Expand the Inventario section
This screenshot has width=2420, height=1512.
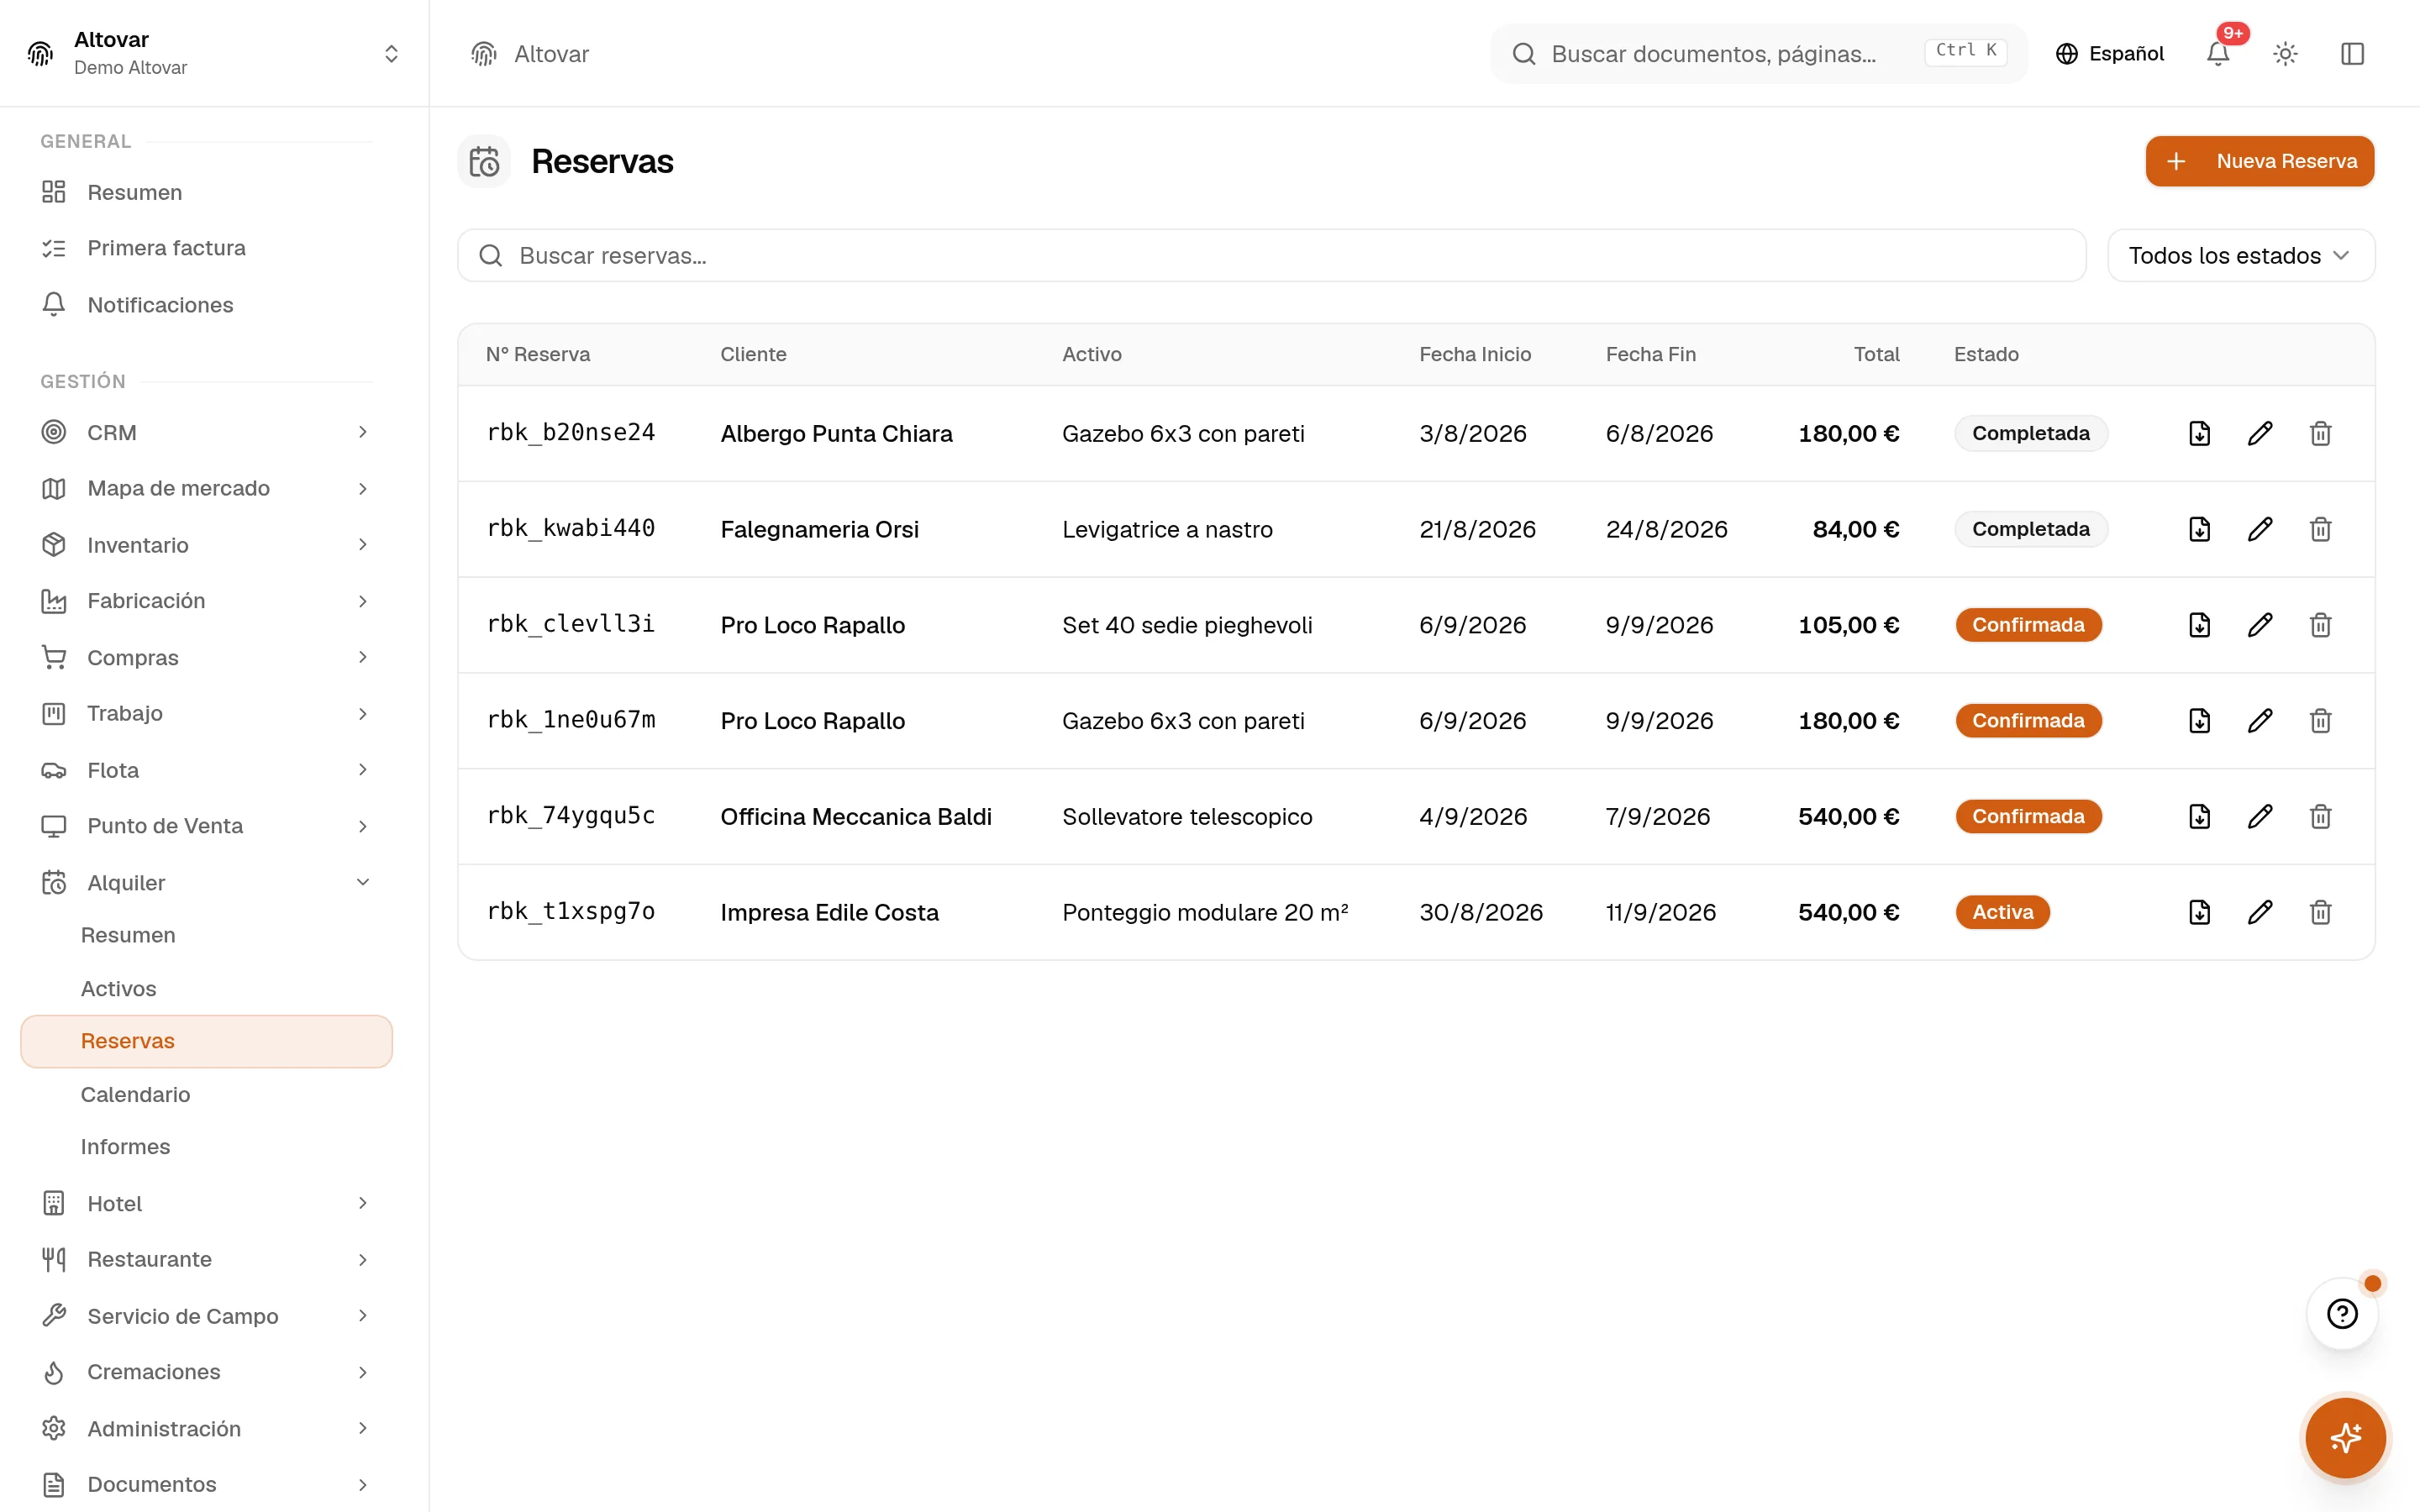coord(206,545)
